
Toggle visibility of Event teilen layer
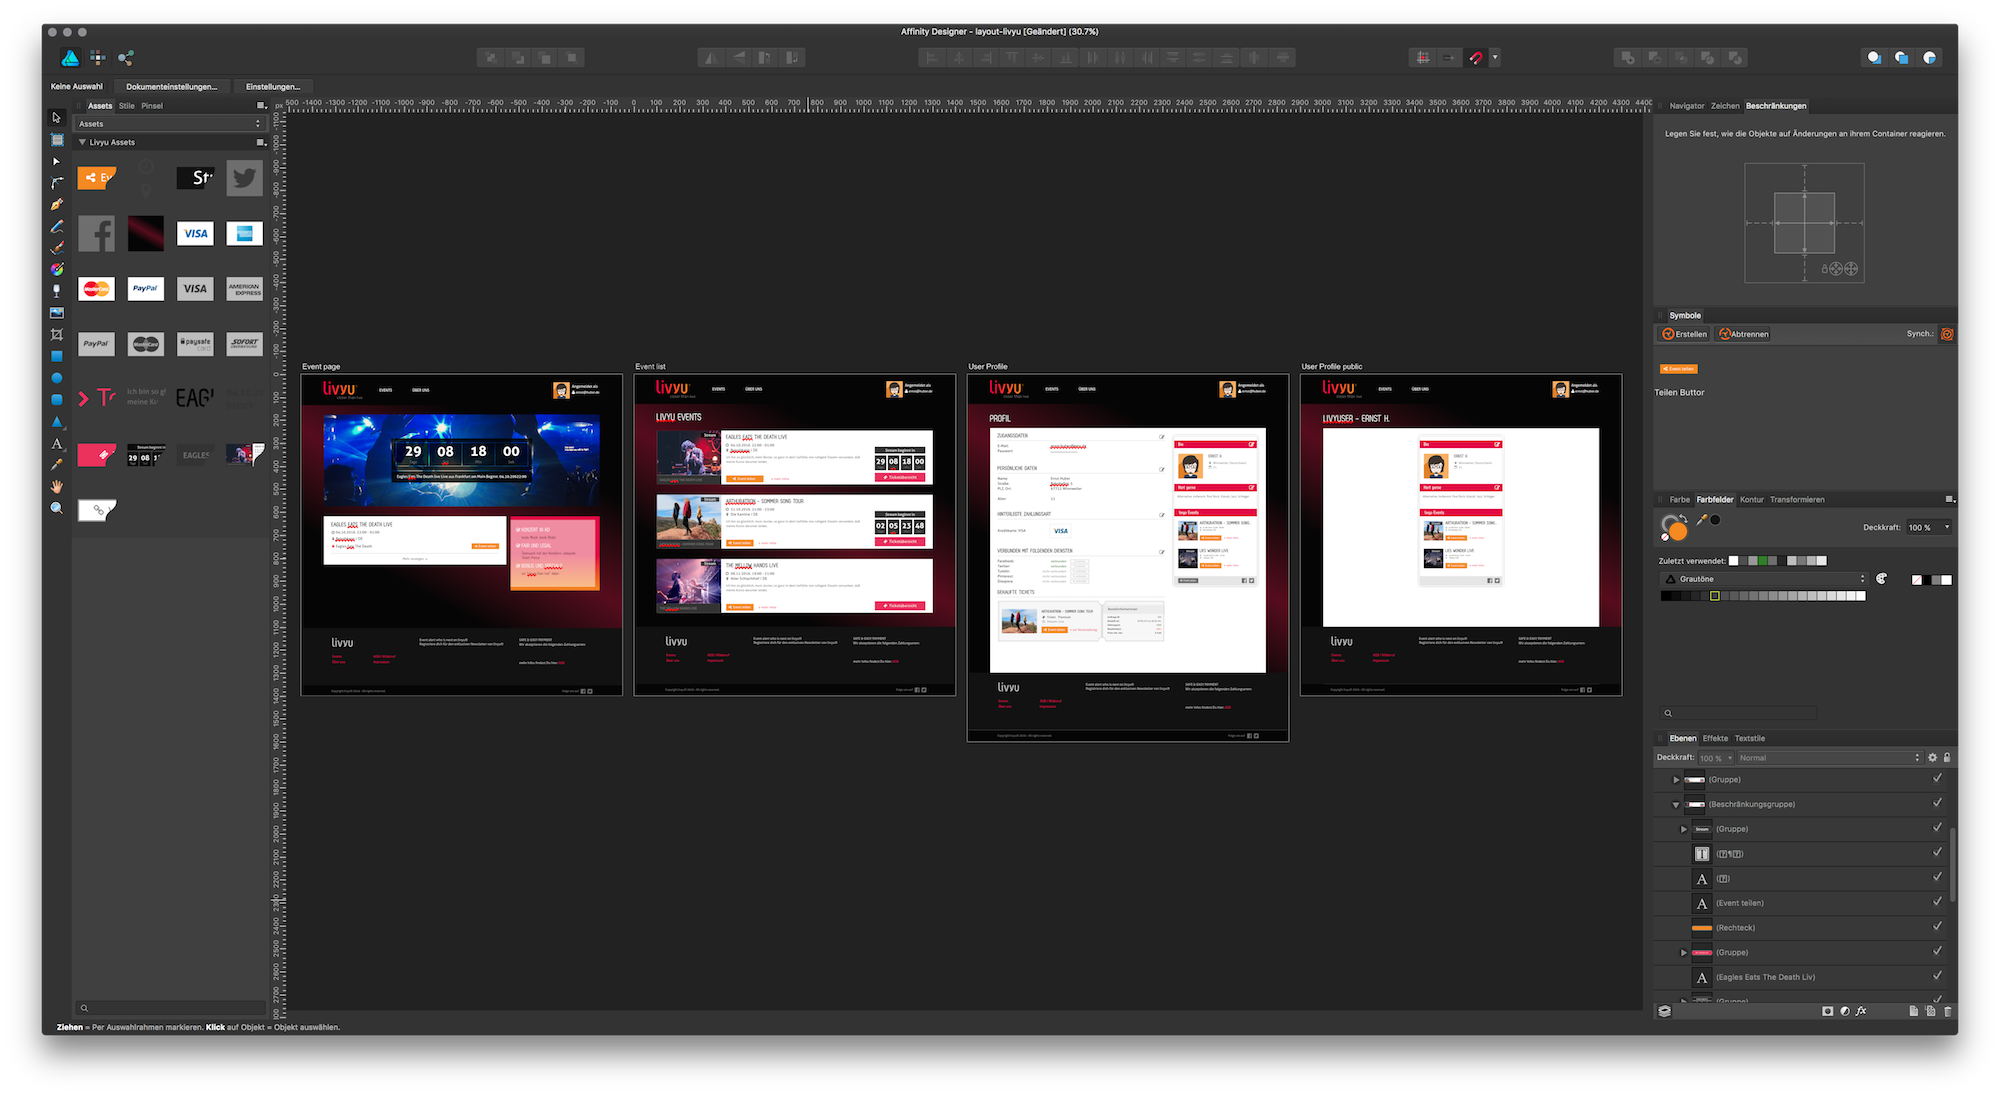(1937, 902)
